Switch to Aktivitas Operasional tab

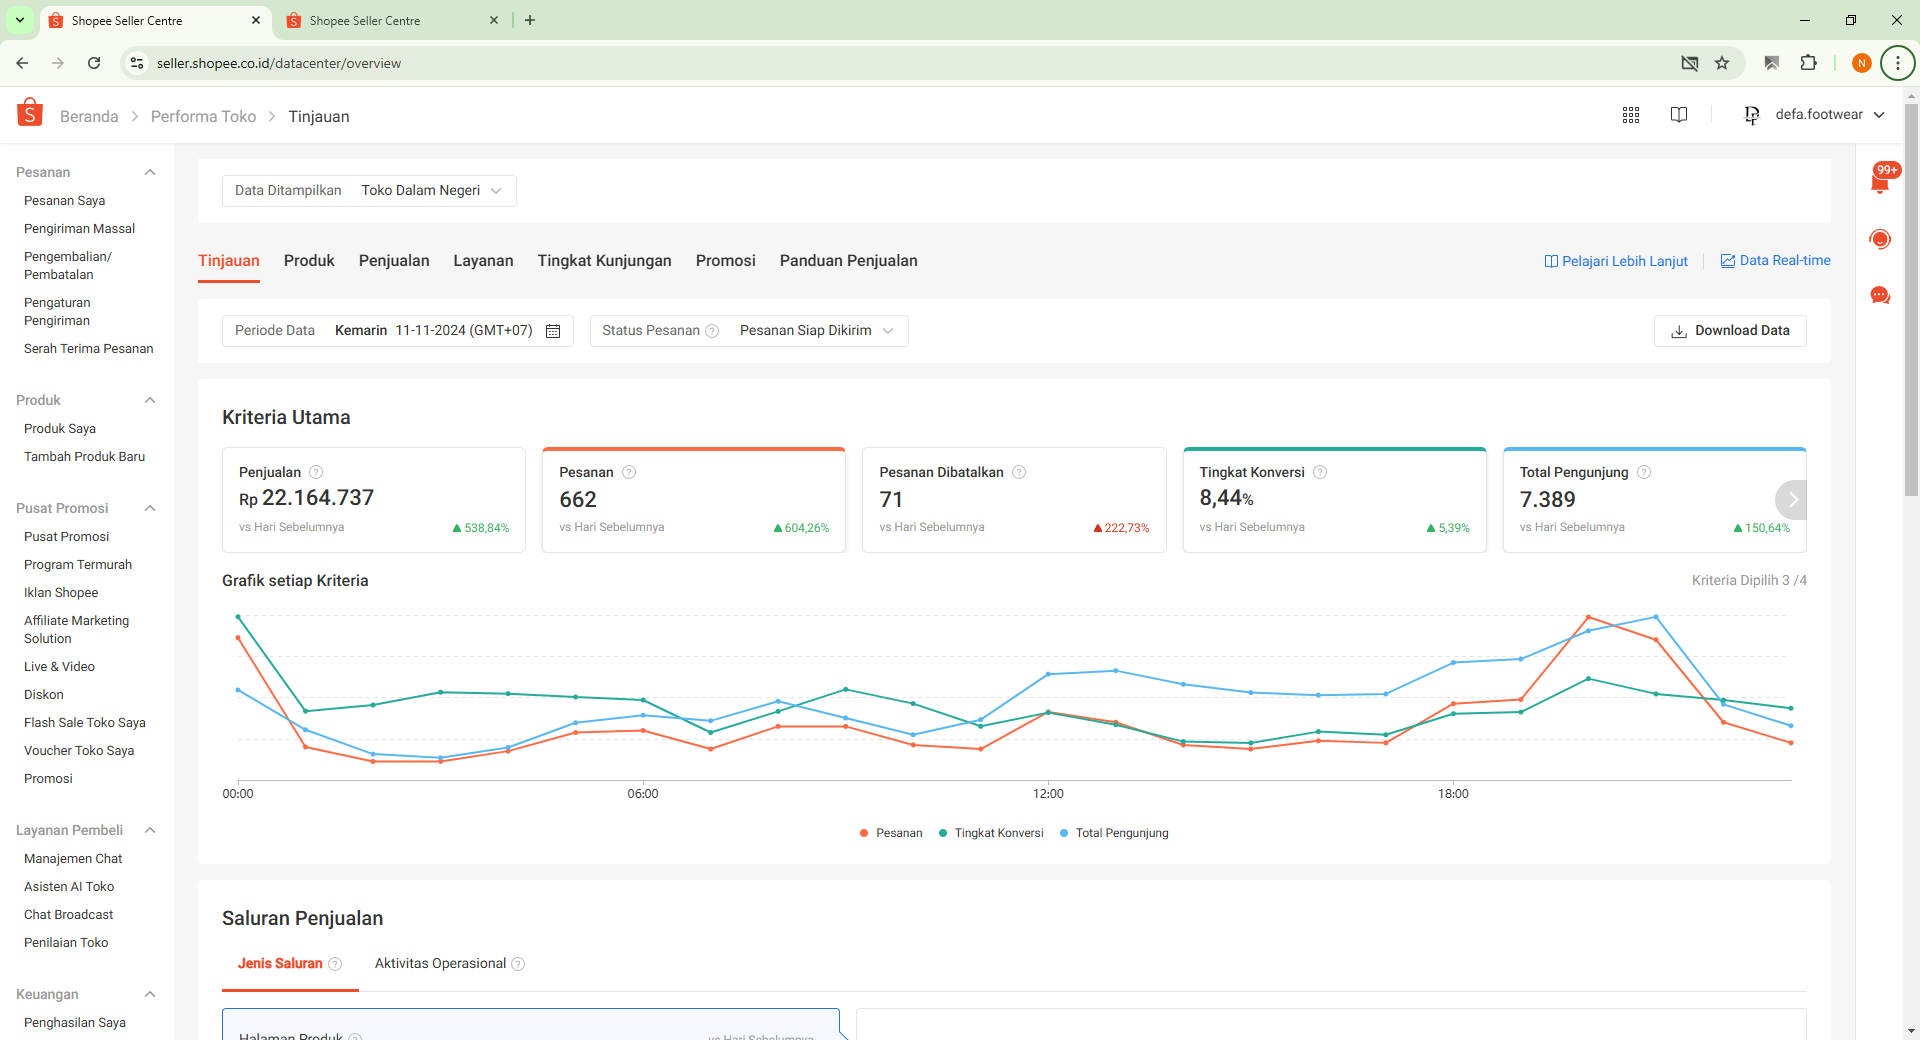coord(440,964)
